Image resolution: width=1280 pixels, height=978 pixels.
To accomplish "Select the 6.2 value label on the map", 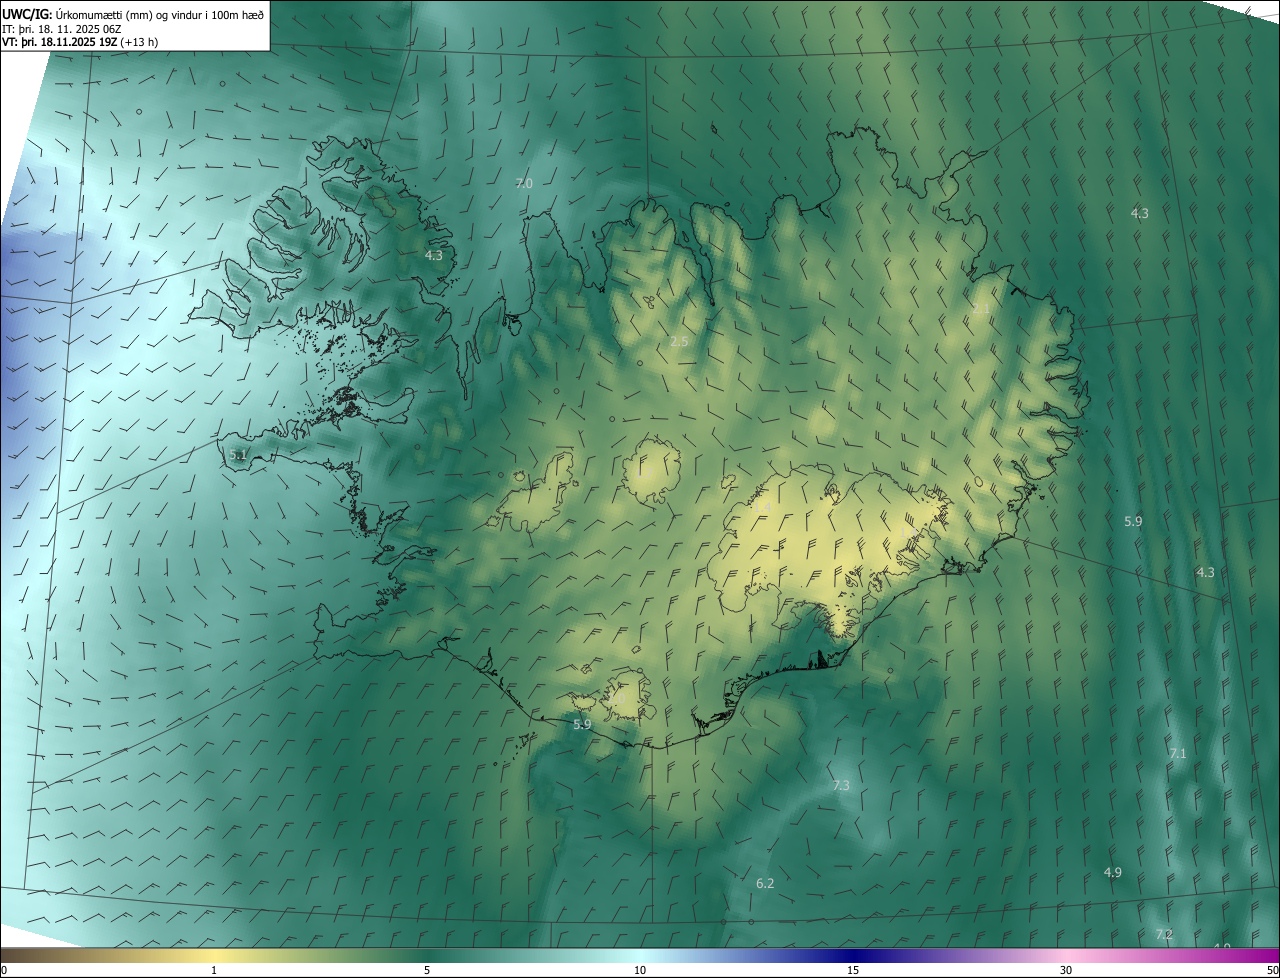I will pos(765,883).
